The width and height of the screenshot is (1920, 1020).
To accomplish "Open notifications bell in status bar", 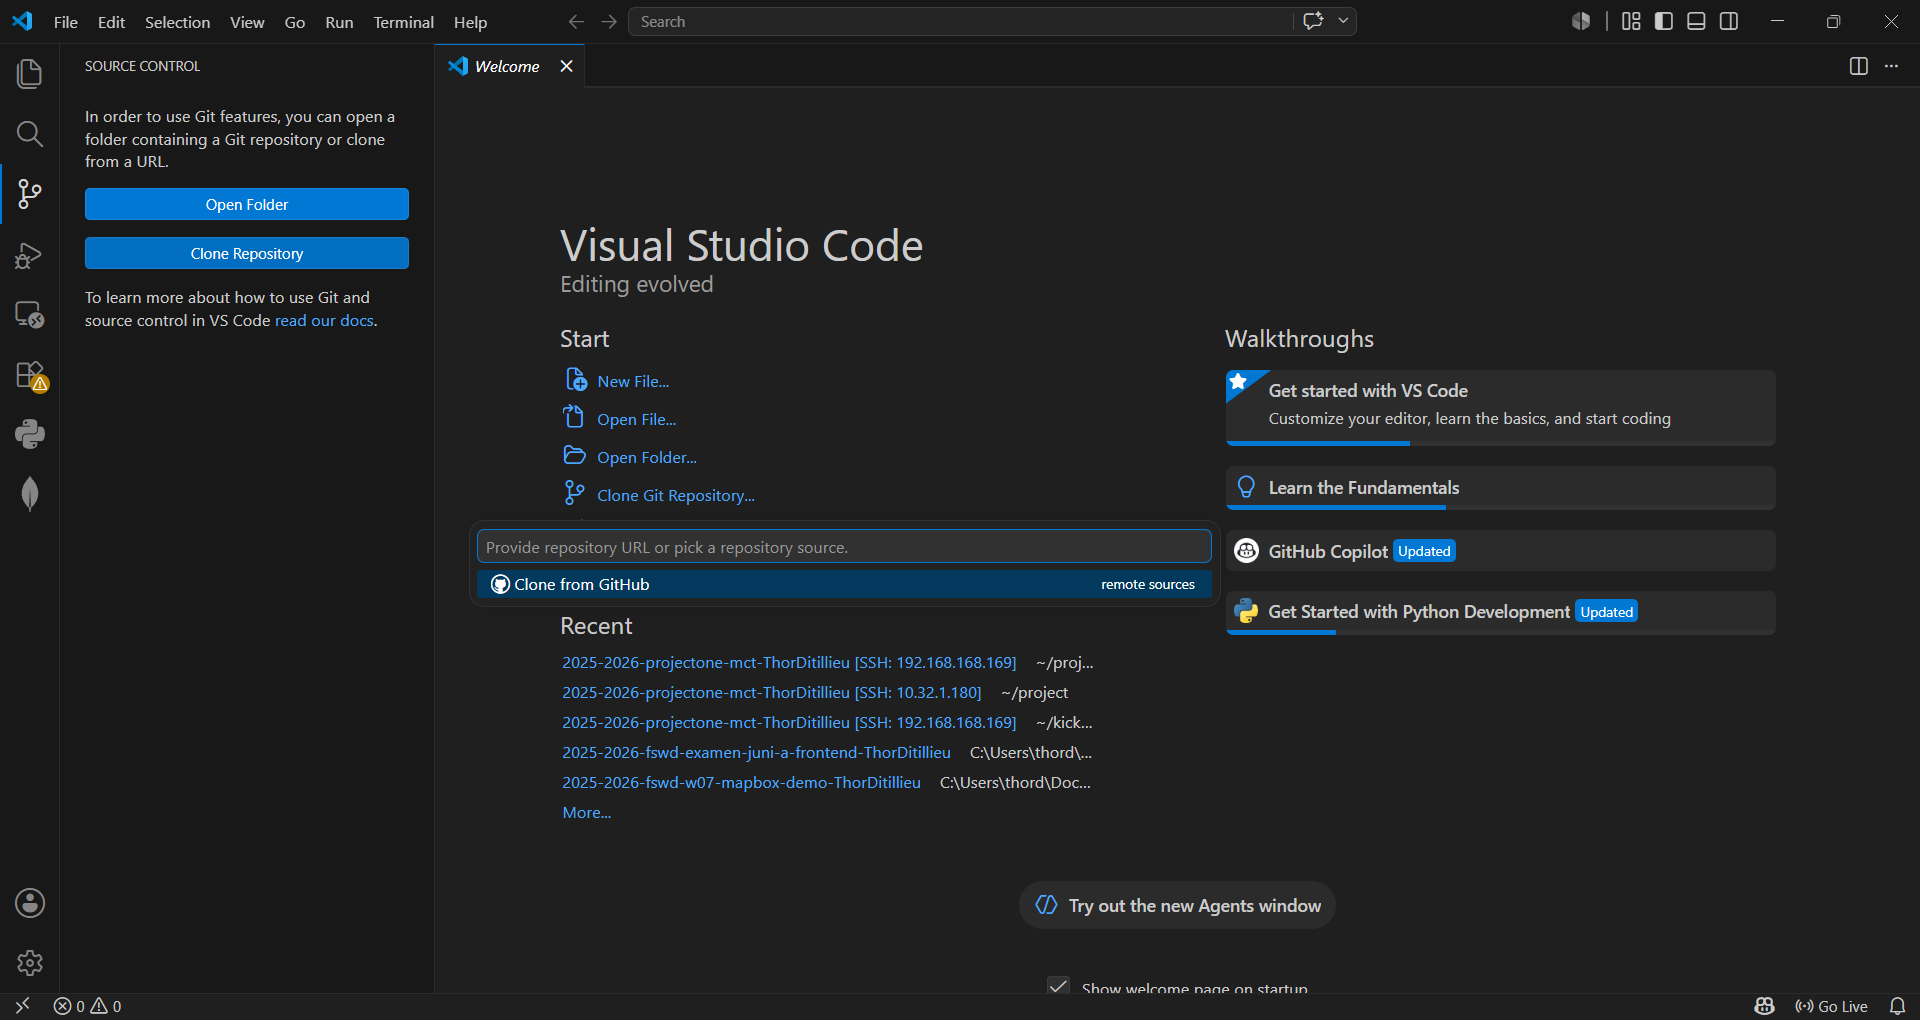I will pos(1897,1006).
